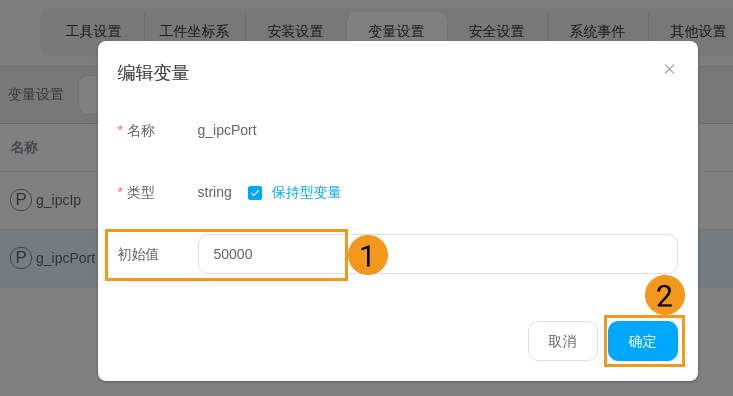Switch to the 工具设置 tab
The image size is (733, 396).
point(93,31)
